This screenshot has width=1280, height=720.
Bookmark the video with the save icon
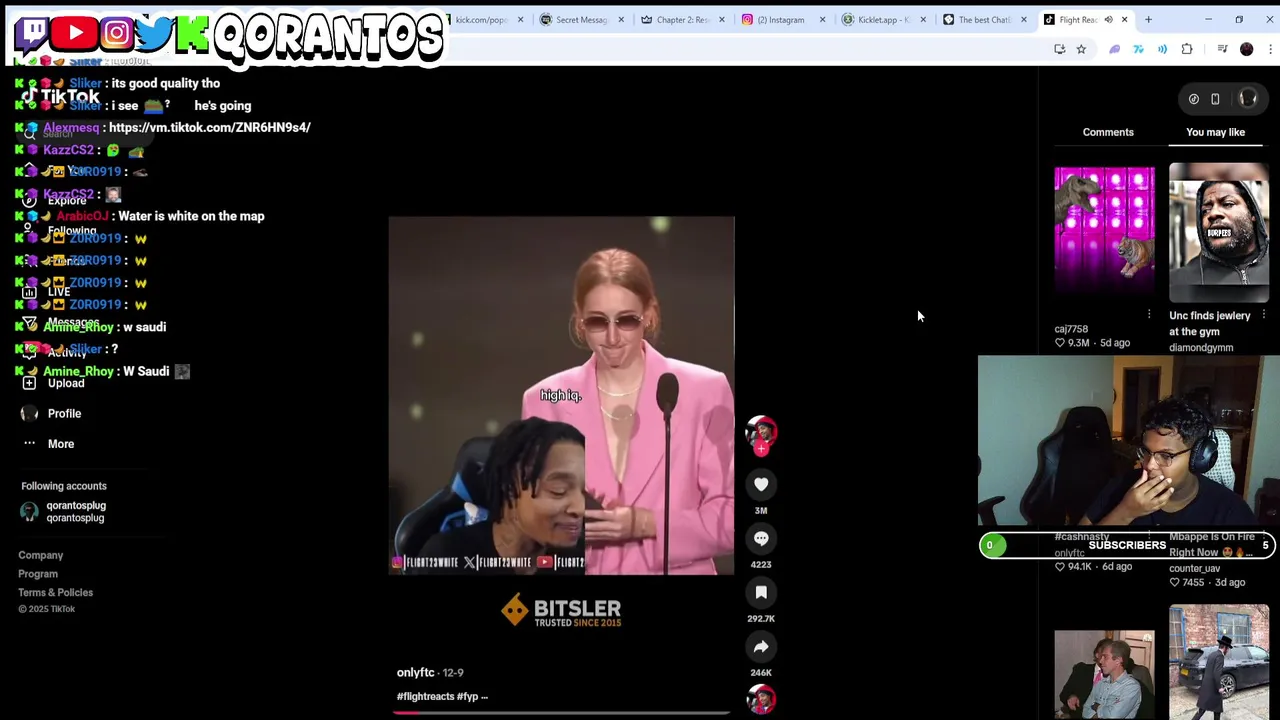[761, 593]
